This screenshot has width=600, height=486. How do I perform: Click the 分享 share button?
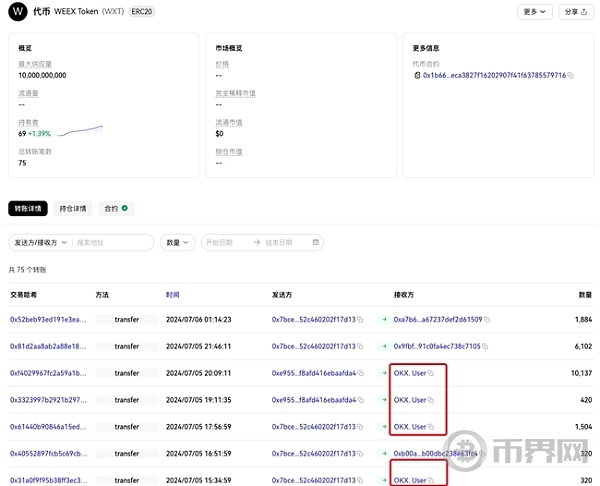576,12
